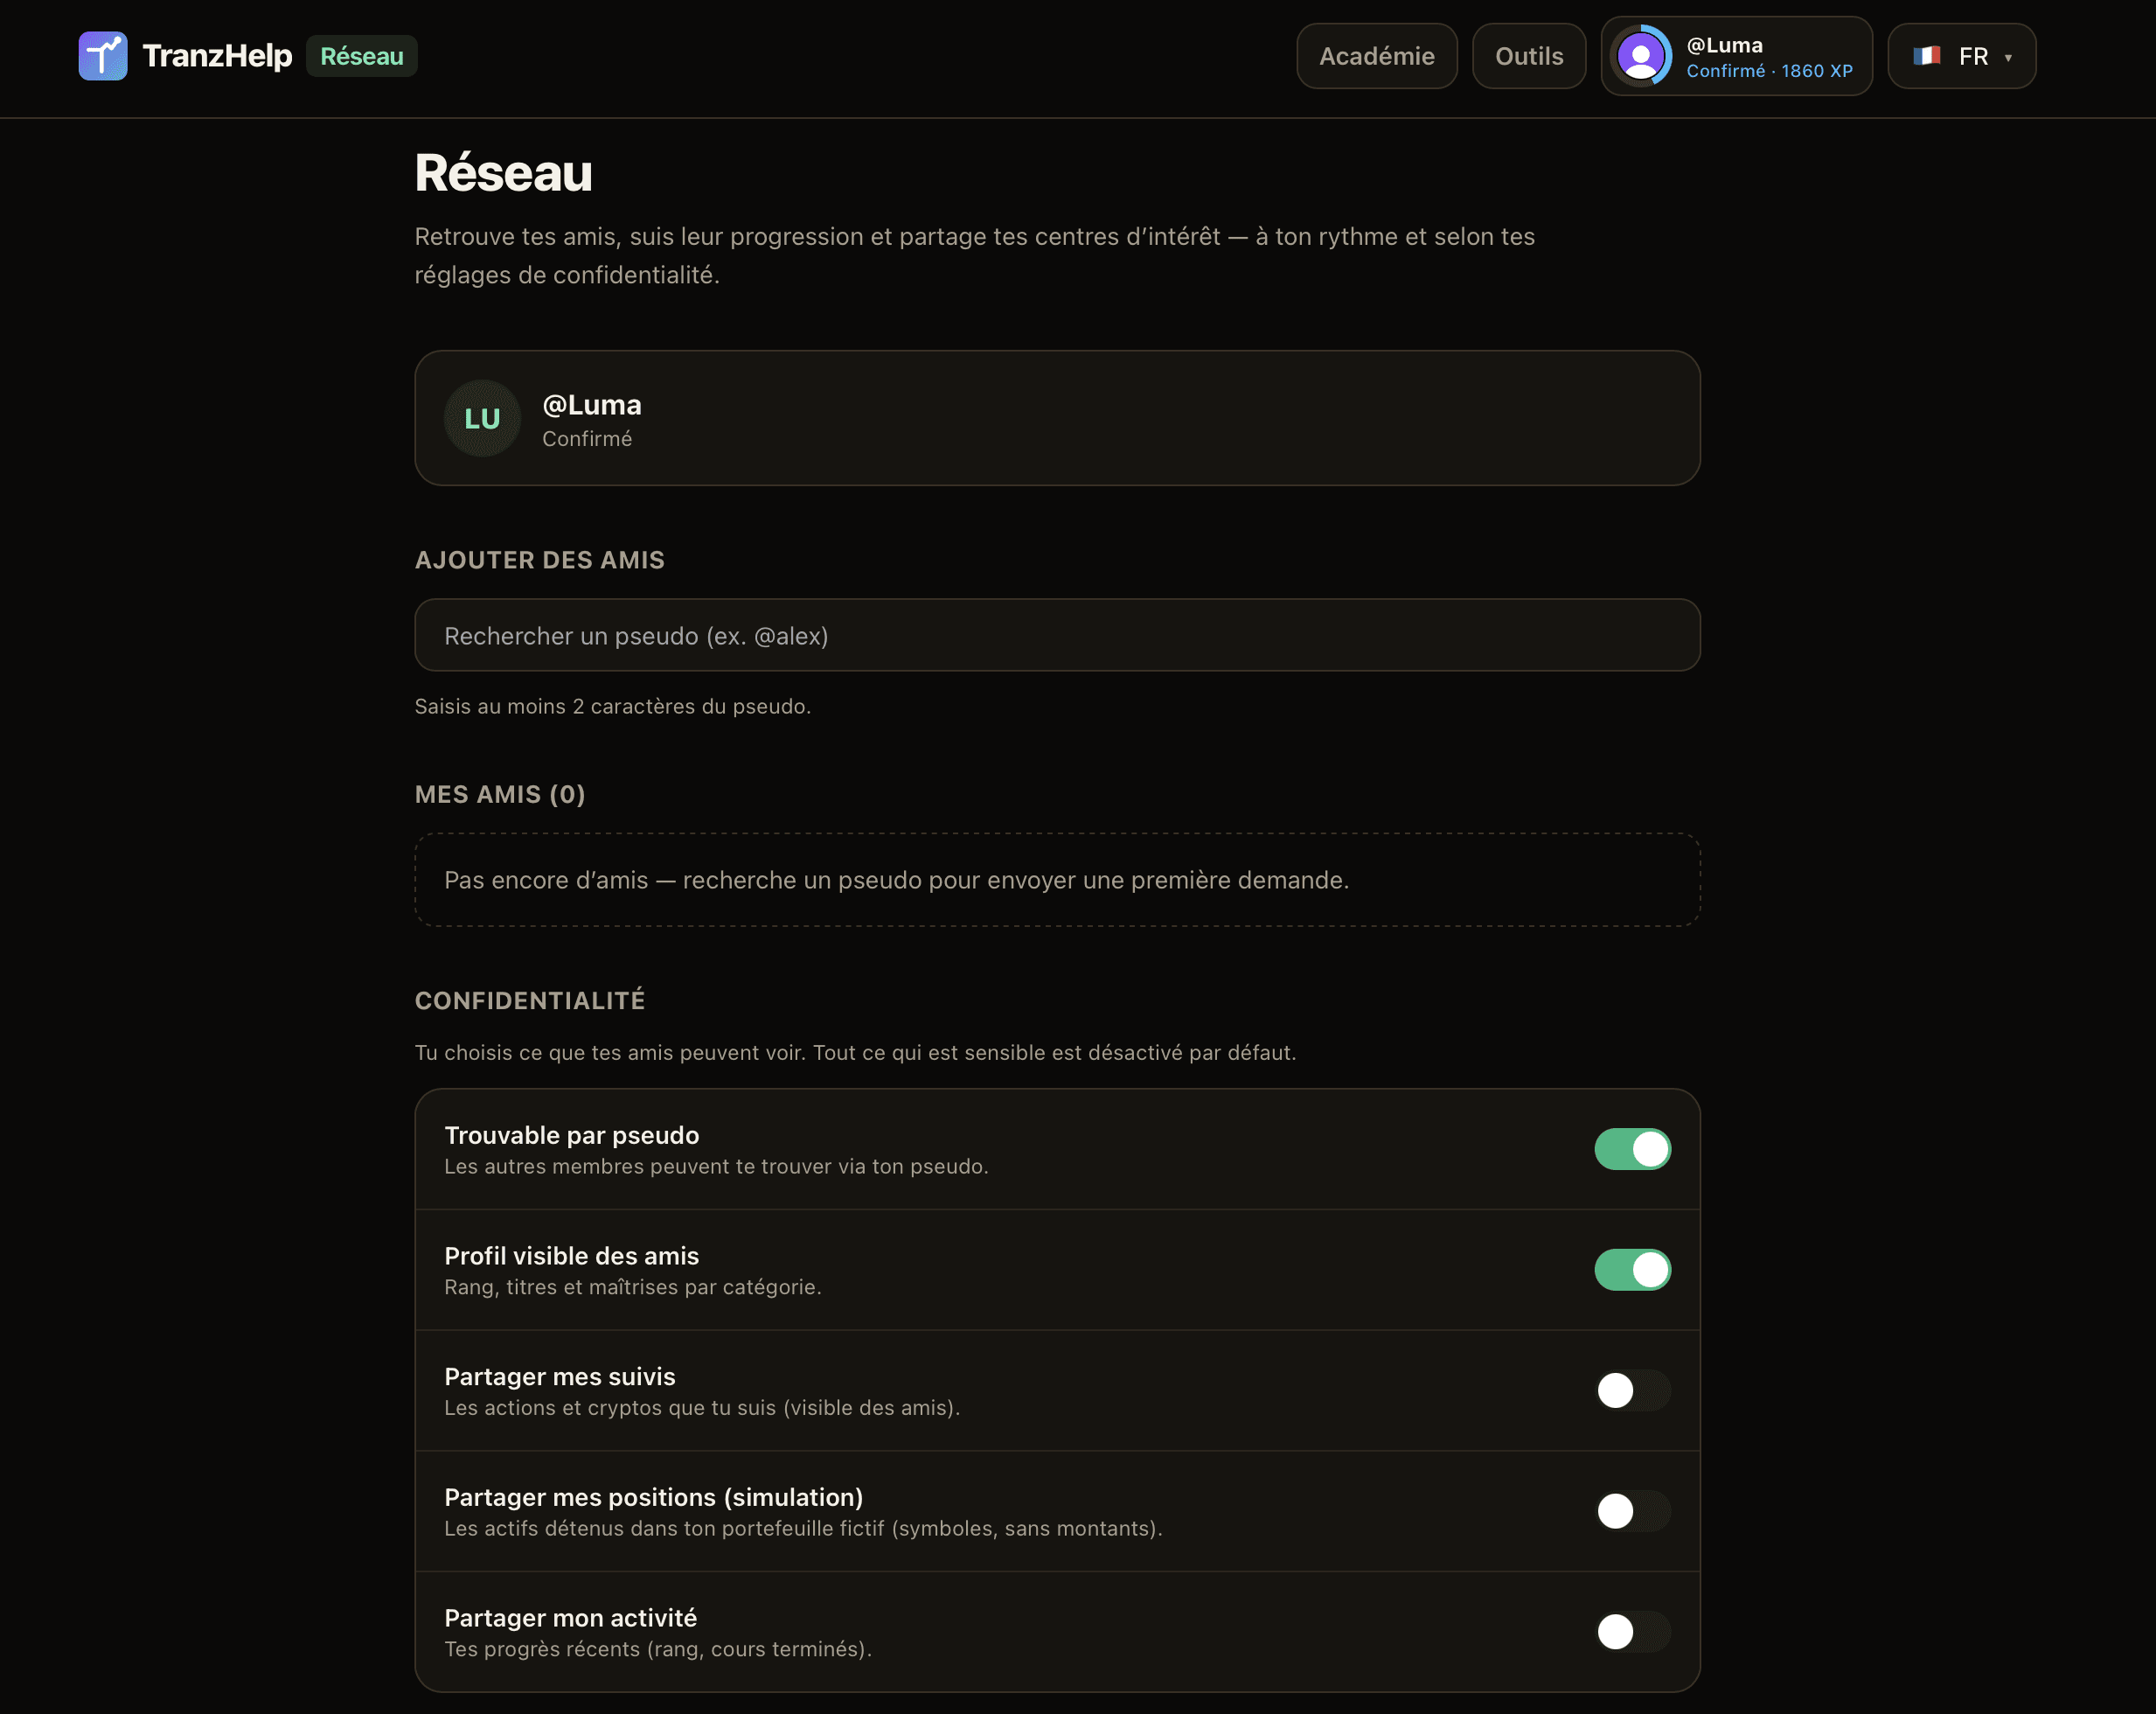Open the @Luma account button
Screen dimensions: 2156x1714
tap(1736, 56)
